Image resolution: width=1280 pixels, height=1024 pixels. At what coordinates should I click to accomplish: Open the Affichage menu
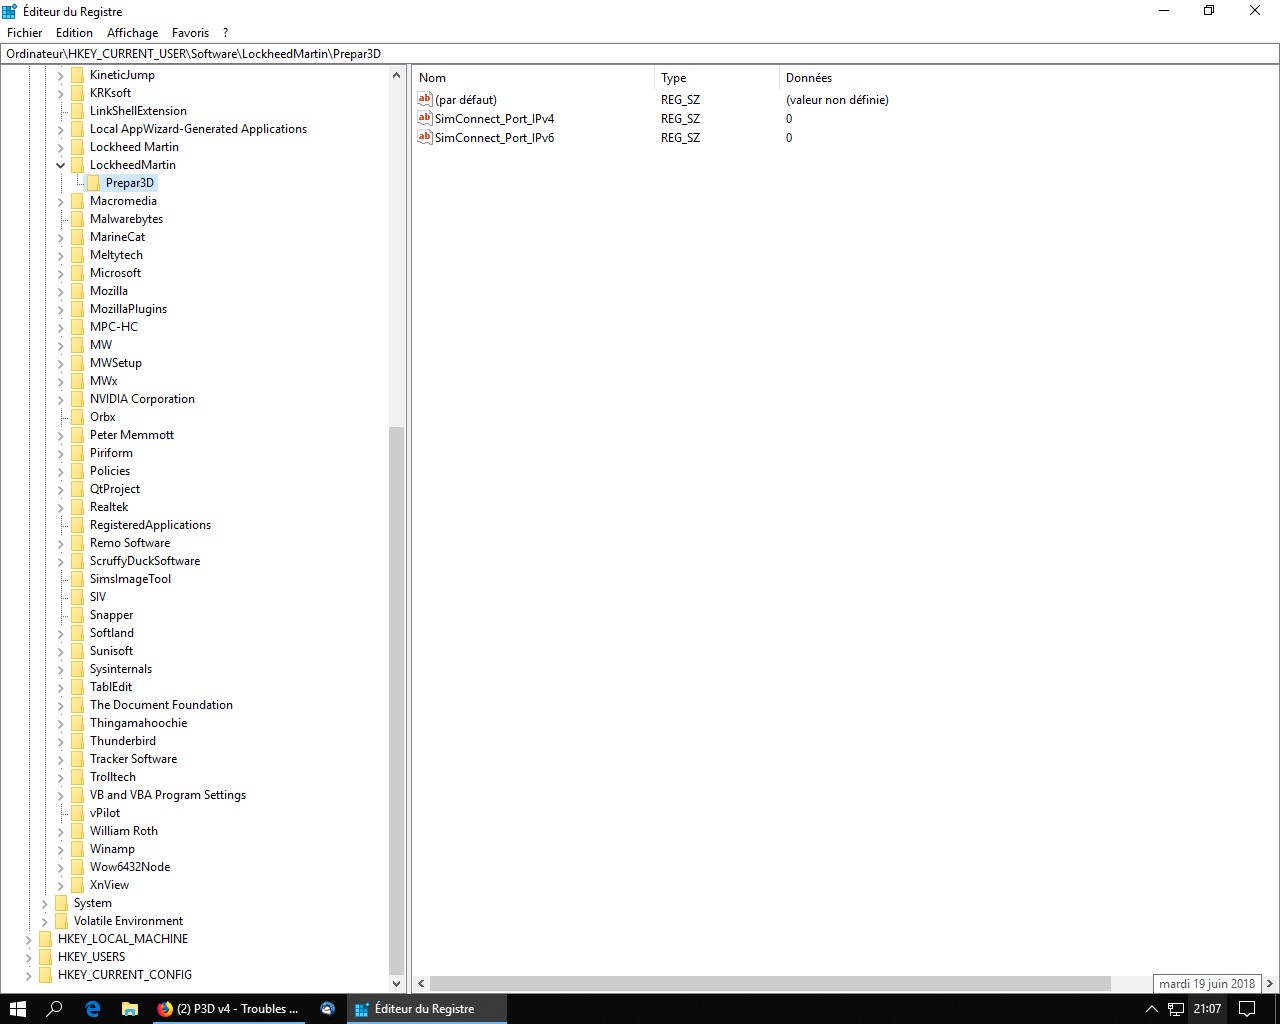tap(132, 33)
